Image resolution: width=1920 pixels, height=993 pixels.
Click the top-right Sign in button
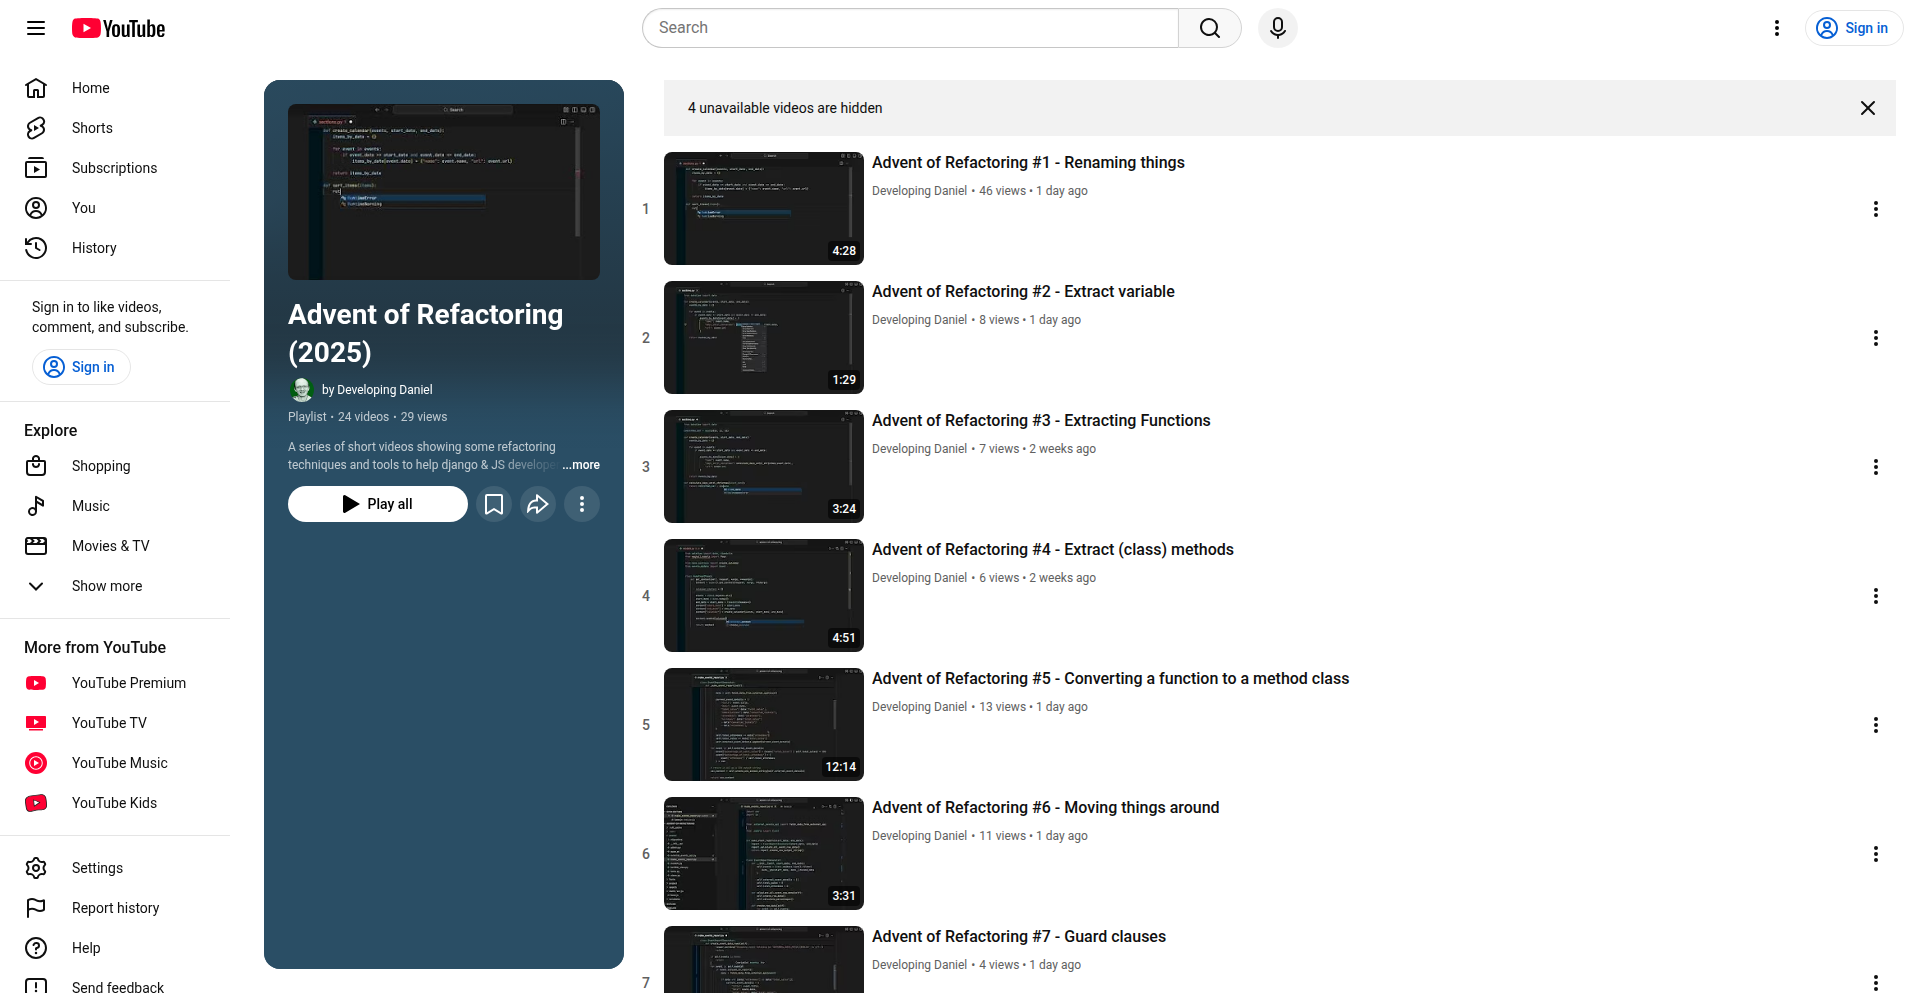pos(1853,28)
